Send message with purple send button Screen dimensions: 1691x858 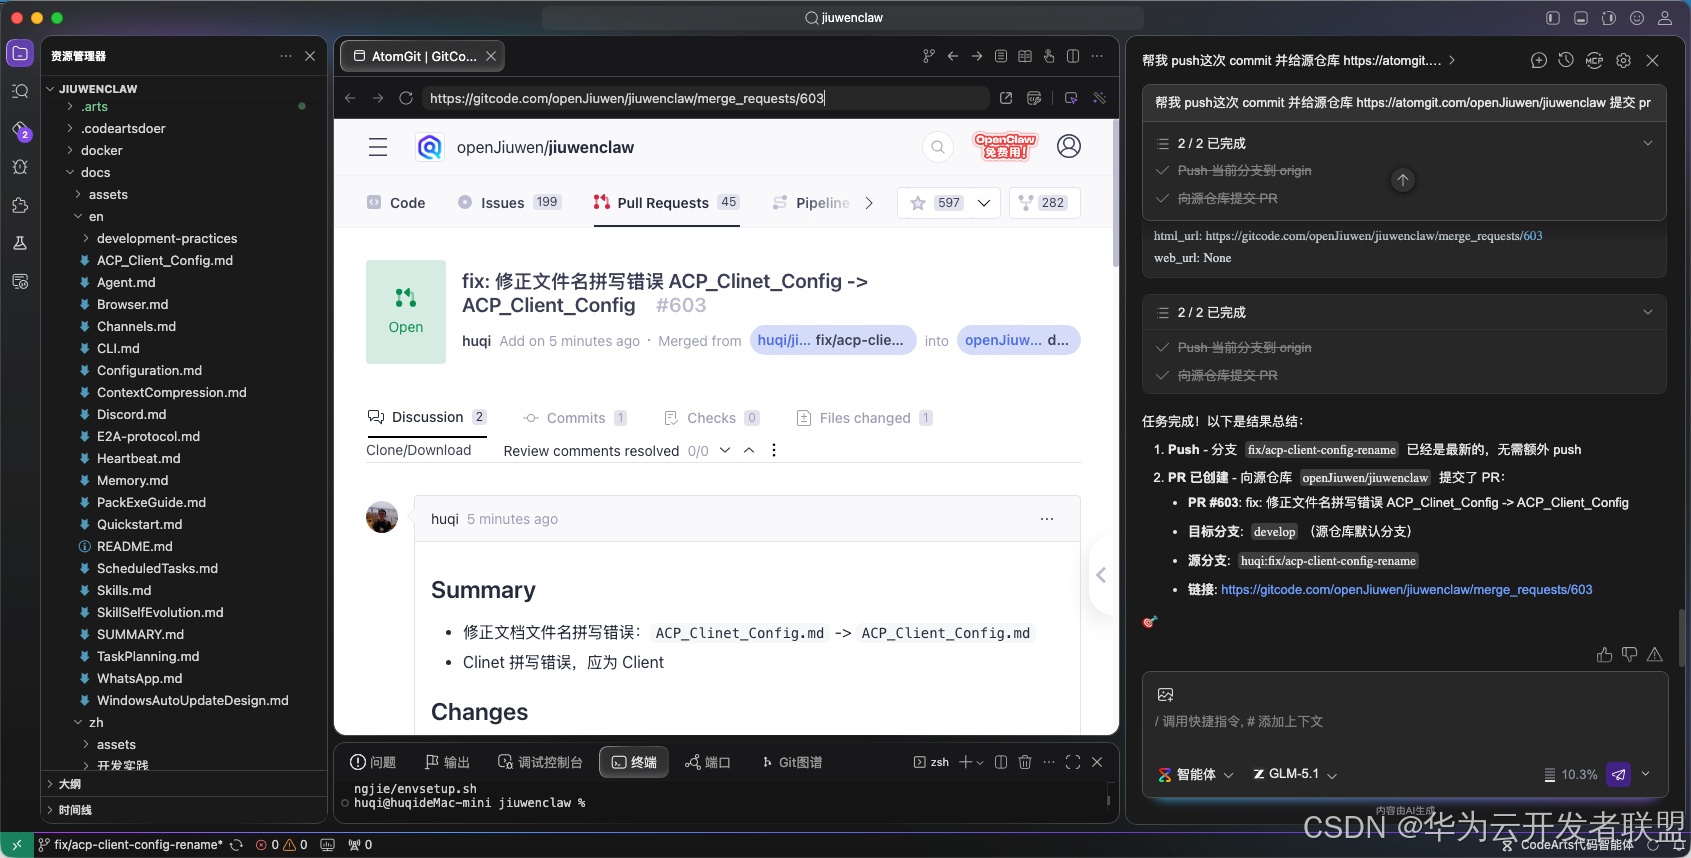point(1618,774)
